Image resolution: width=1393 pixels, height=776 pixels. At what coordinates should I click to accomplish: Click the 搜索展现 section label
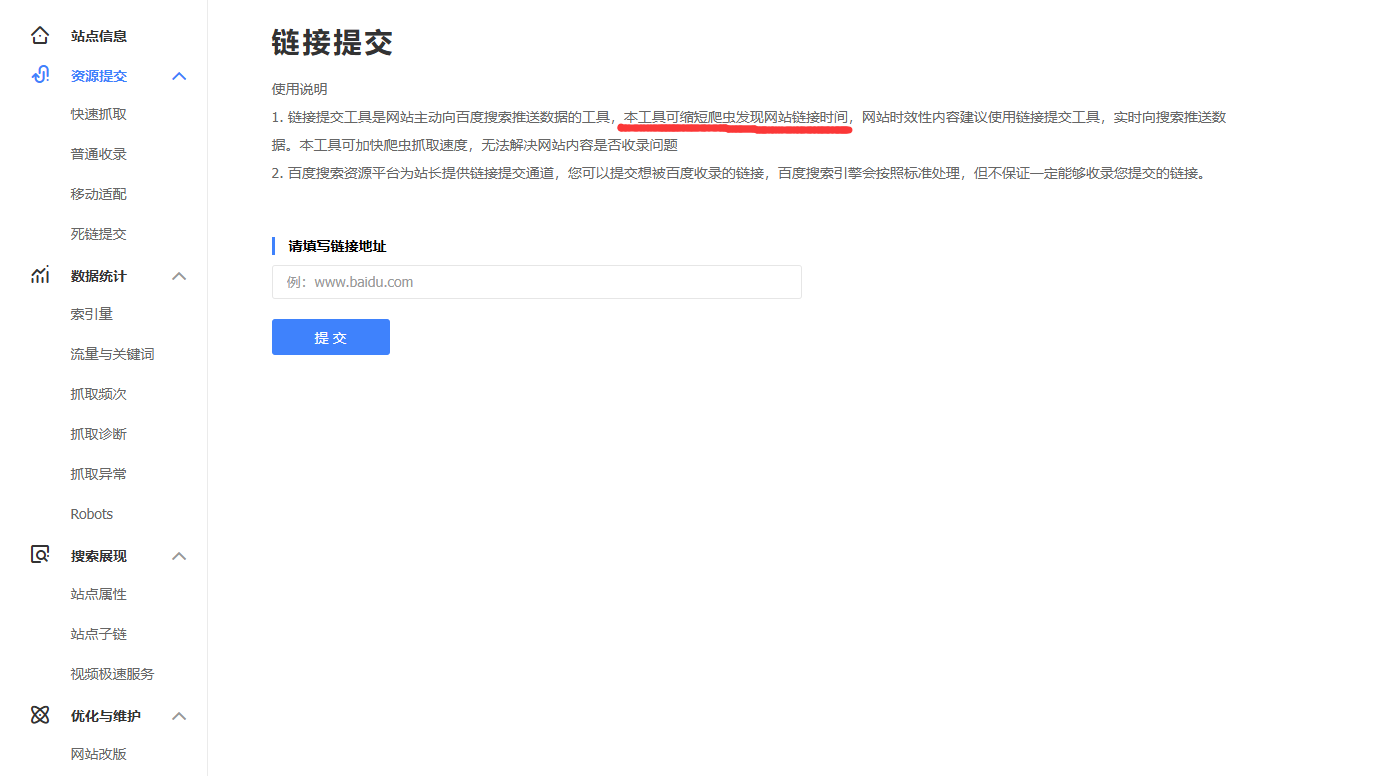coord(99,556)
